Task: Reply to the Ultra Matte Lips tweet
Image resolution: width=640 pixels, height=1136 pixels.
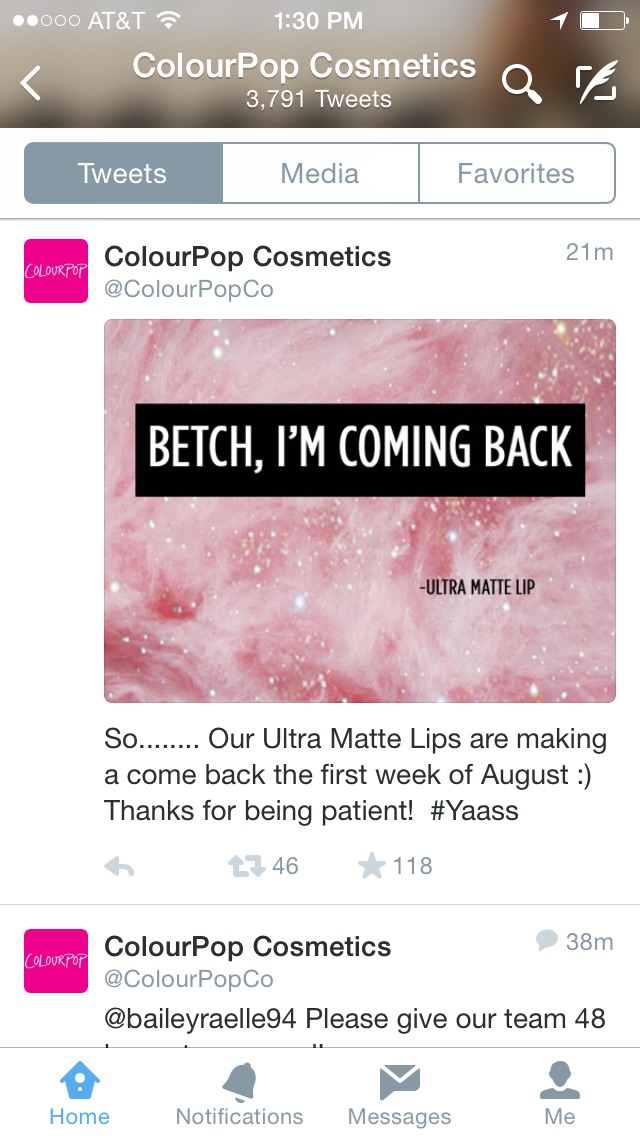Action: pyautogui.click(x=119, y=866)
